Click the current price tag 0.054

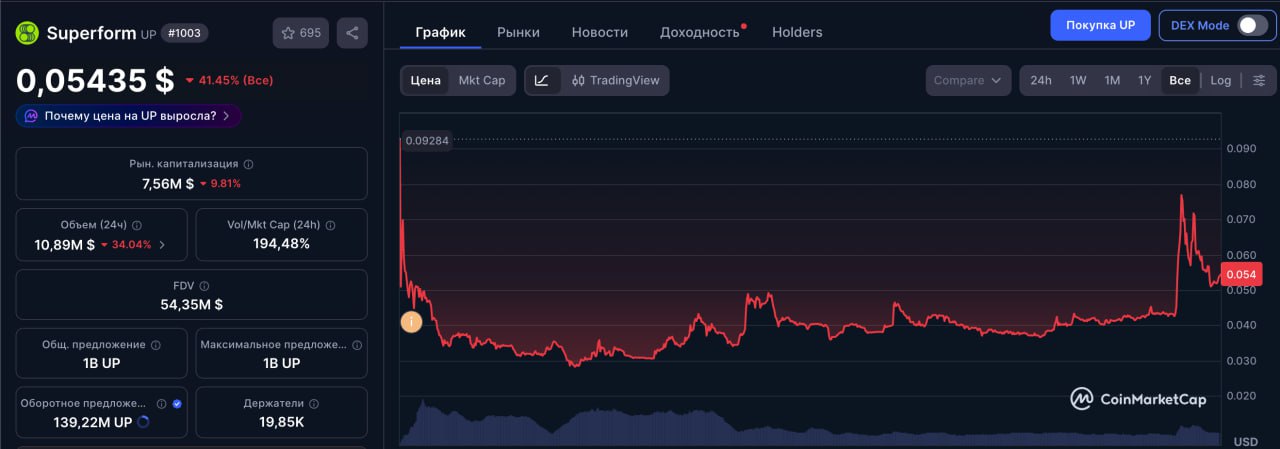pyautogui.click(x=1240, y=274)
